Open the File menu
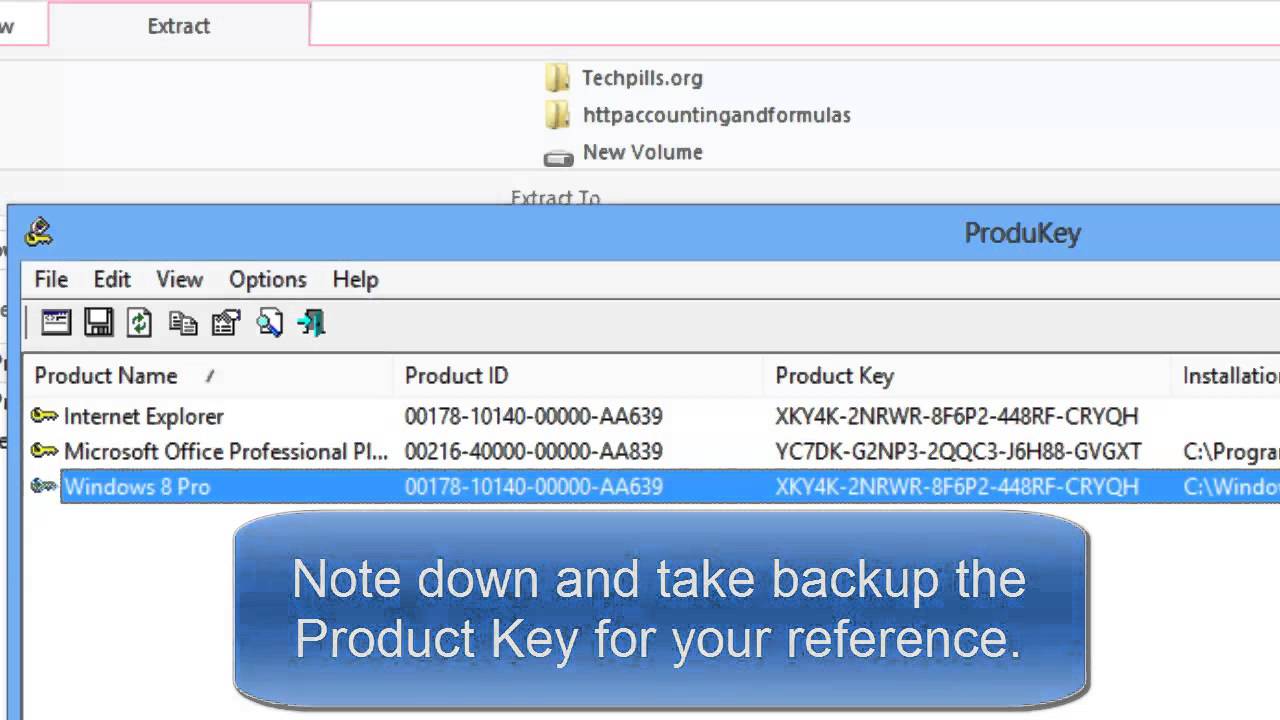 pyautogui.click(x=51, y=279)
